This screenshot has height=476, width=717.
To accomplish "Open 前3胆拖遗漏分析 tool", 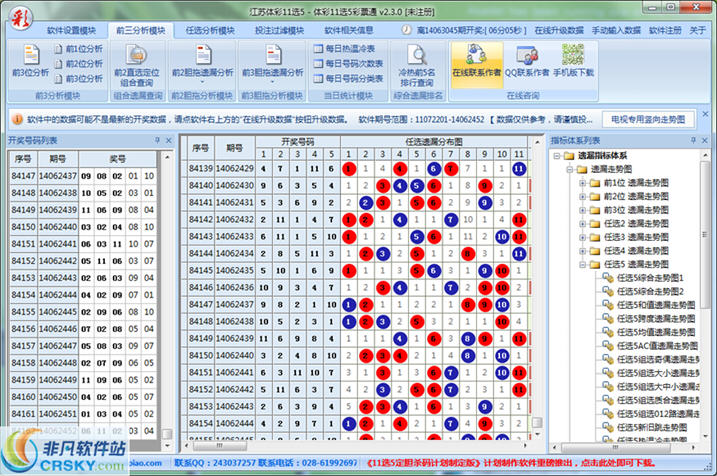I will (x=273, y=62).
